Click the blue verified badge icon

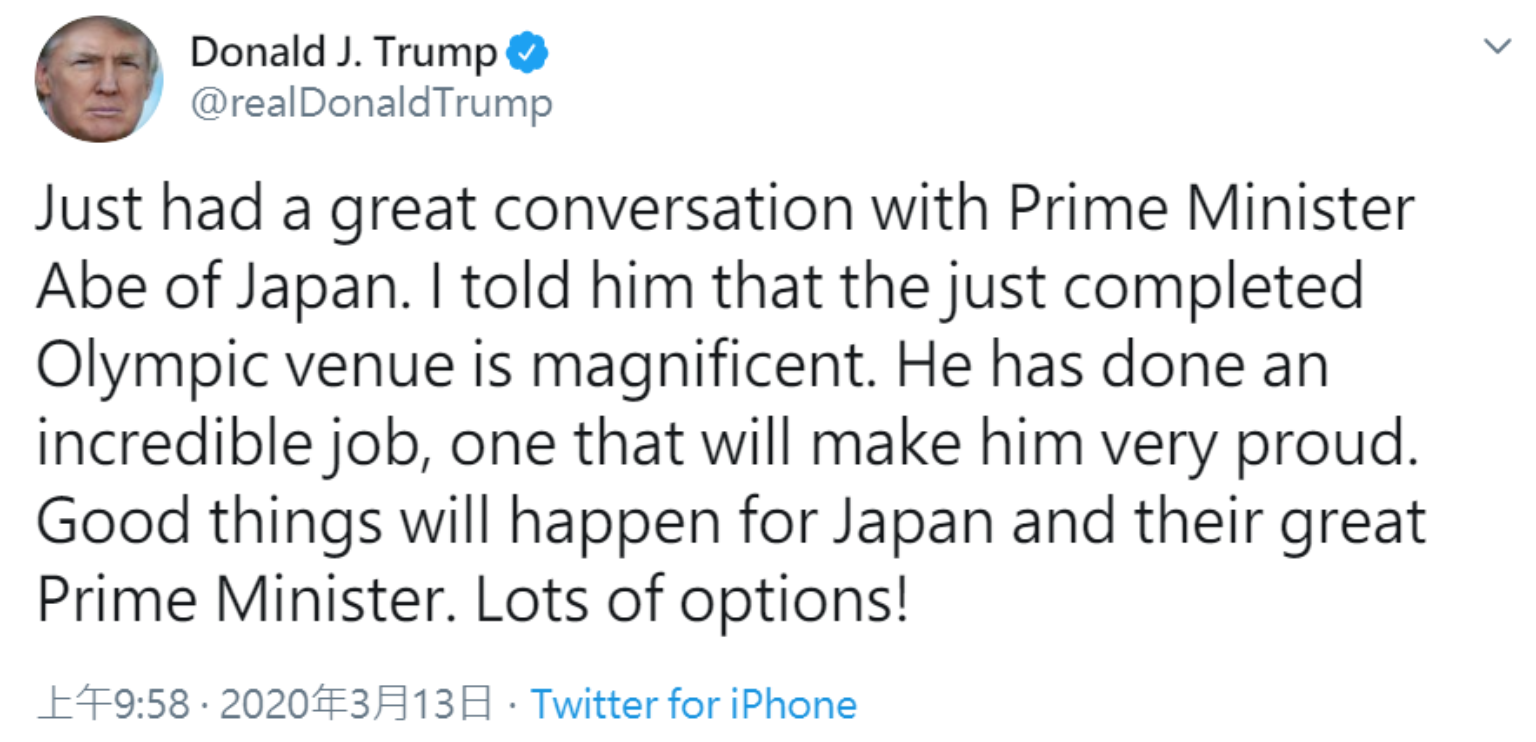(527, 53)
